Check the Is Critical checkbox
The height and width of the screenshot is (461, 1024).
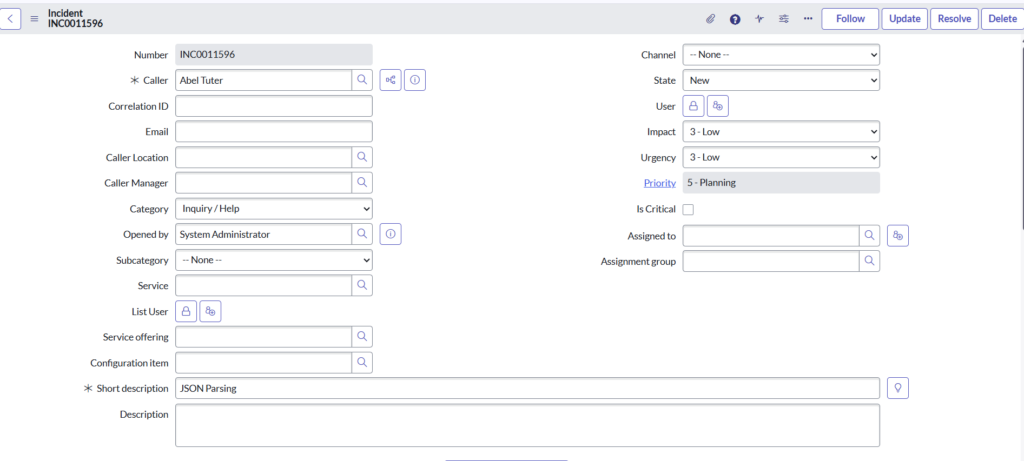(x=688, y=210)
